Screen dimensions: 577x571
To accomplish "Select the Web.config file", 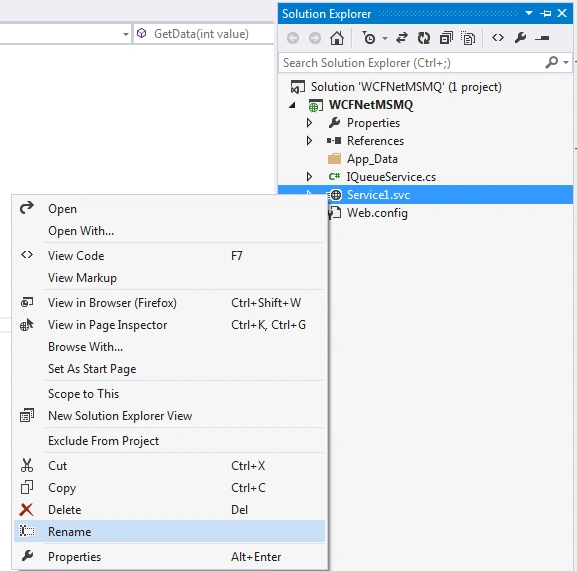I will click(x=377, y=213).
